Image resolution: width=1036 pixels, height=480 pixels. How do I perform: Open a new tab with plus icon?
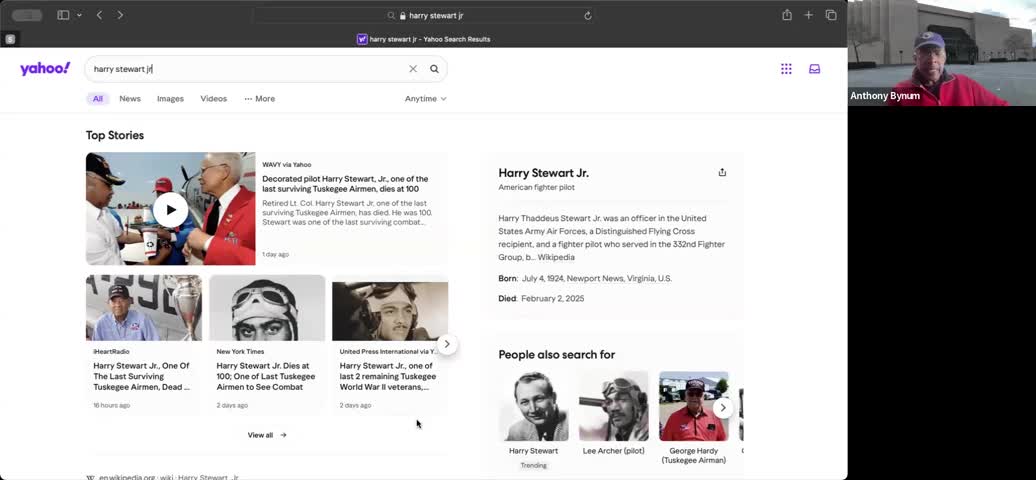click(809, 15)
